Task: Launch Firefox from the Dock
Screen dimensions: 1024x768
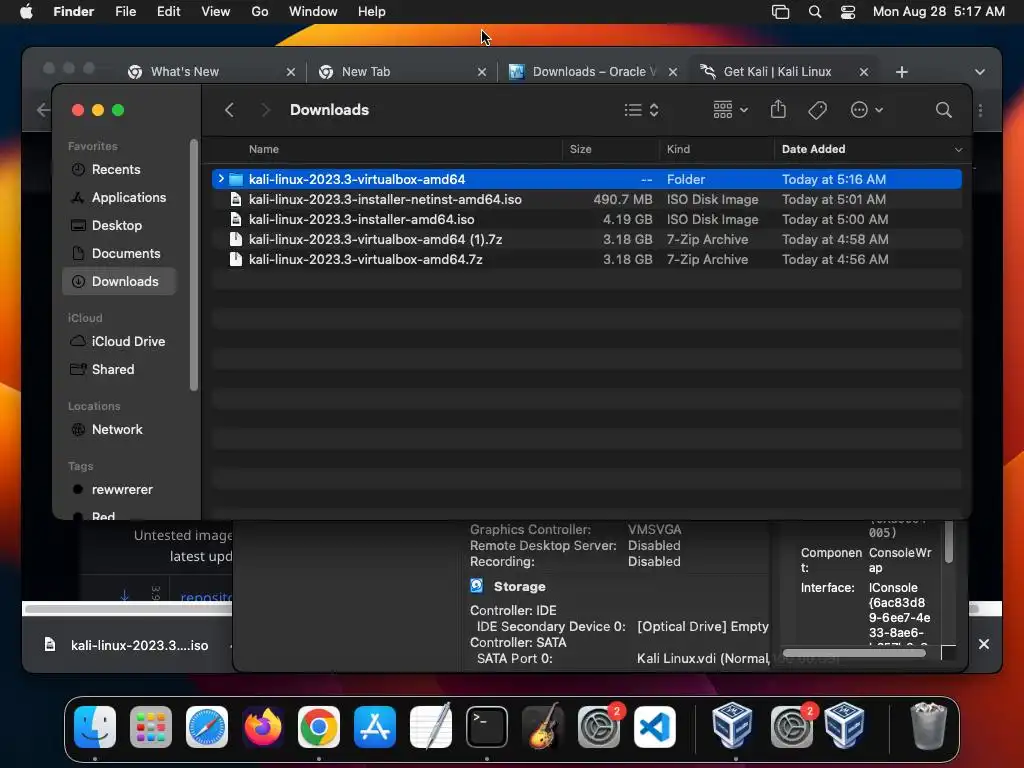Action: coord(263,727)
